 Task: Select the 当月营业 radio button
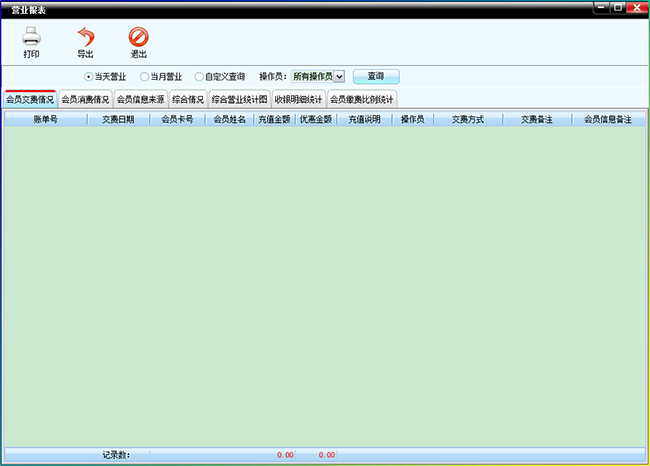click(x=145, y=76)
